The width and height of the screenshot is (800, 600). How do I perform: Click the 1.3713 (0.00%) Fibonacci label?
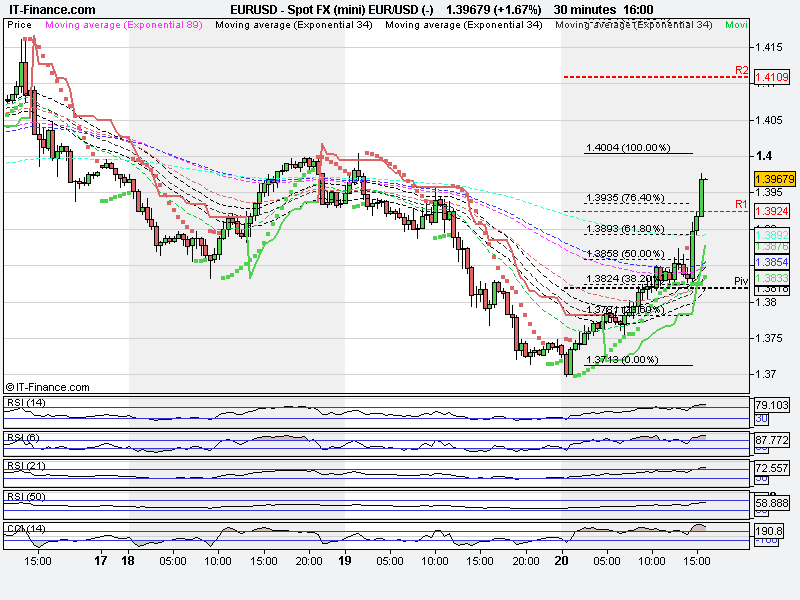pyautogui.click(x=622, y=359)
